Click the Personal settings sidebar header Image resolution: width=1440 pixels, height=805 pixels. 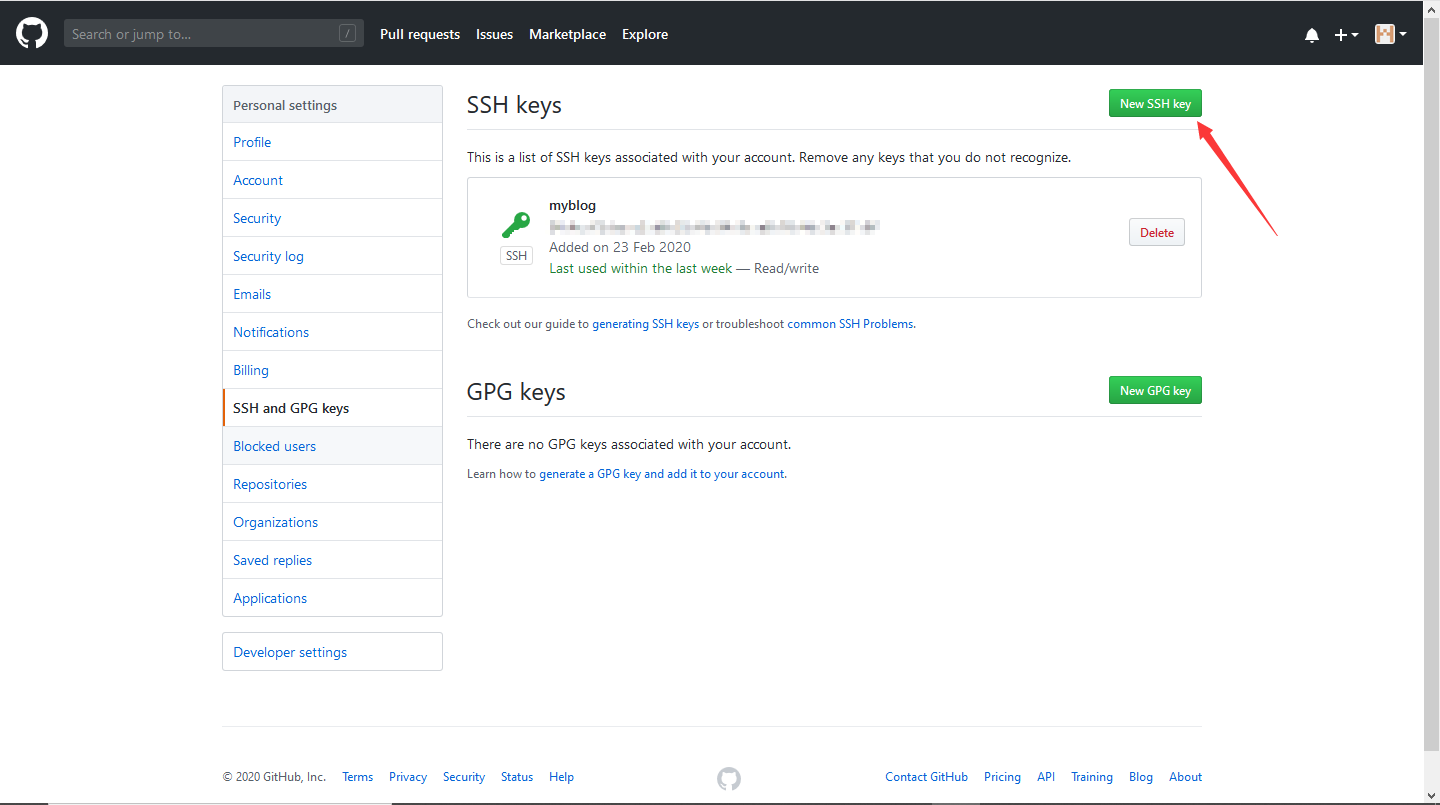tap(332, 105)
